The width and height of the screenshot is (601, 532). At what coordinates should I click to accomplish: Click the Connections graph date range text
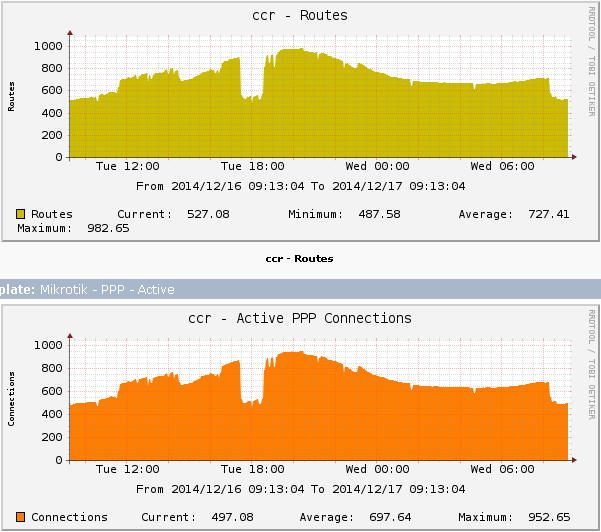[300, 489]
